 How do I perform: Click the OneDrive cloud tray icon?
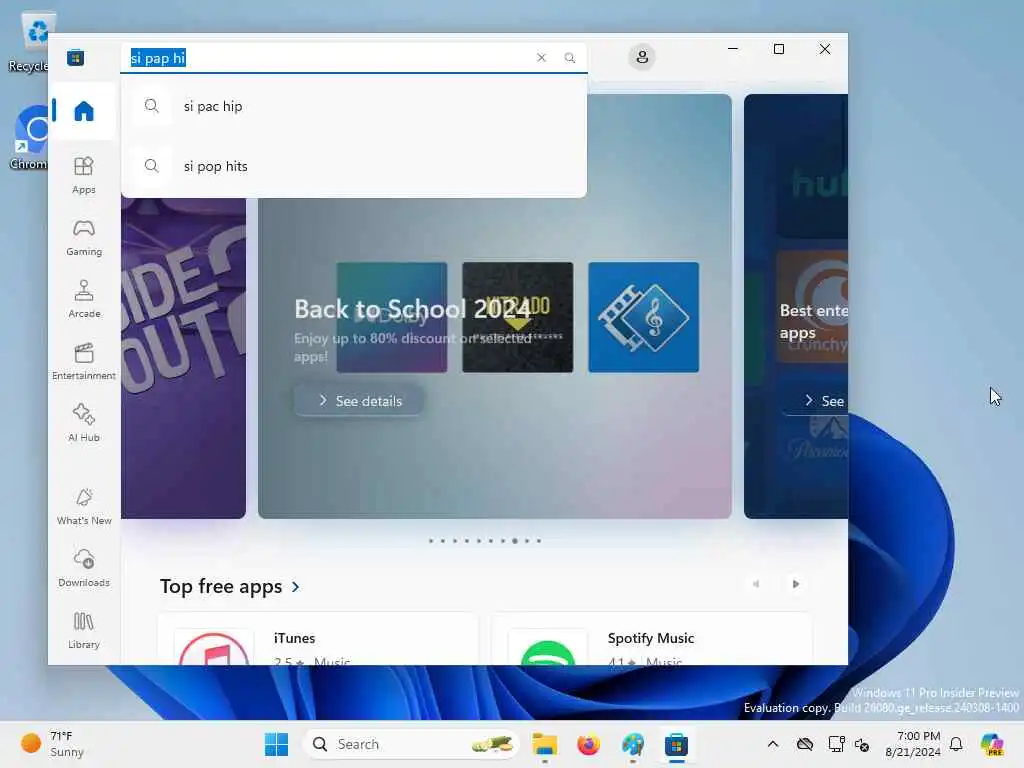click(805, 744)
